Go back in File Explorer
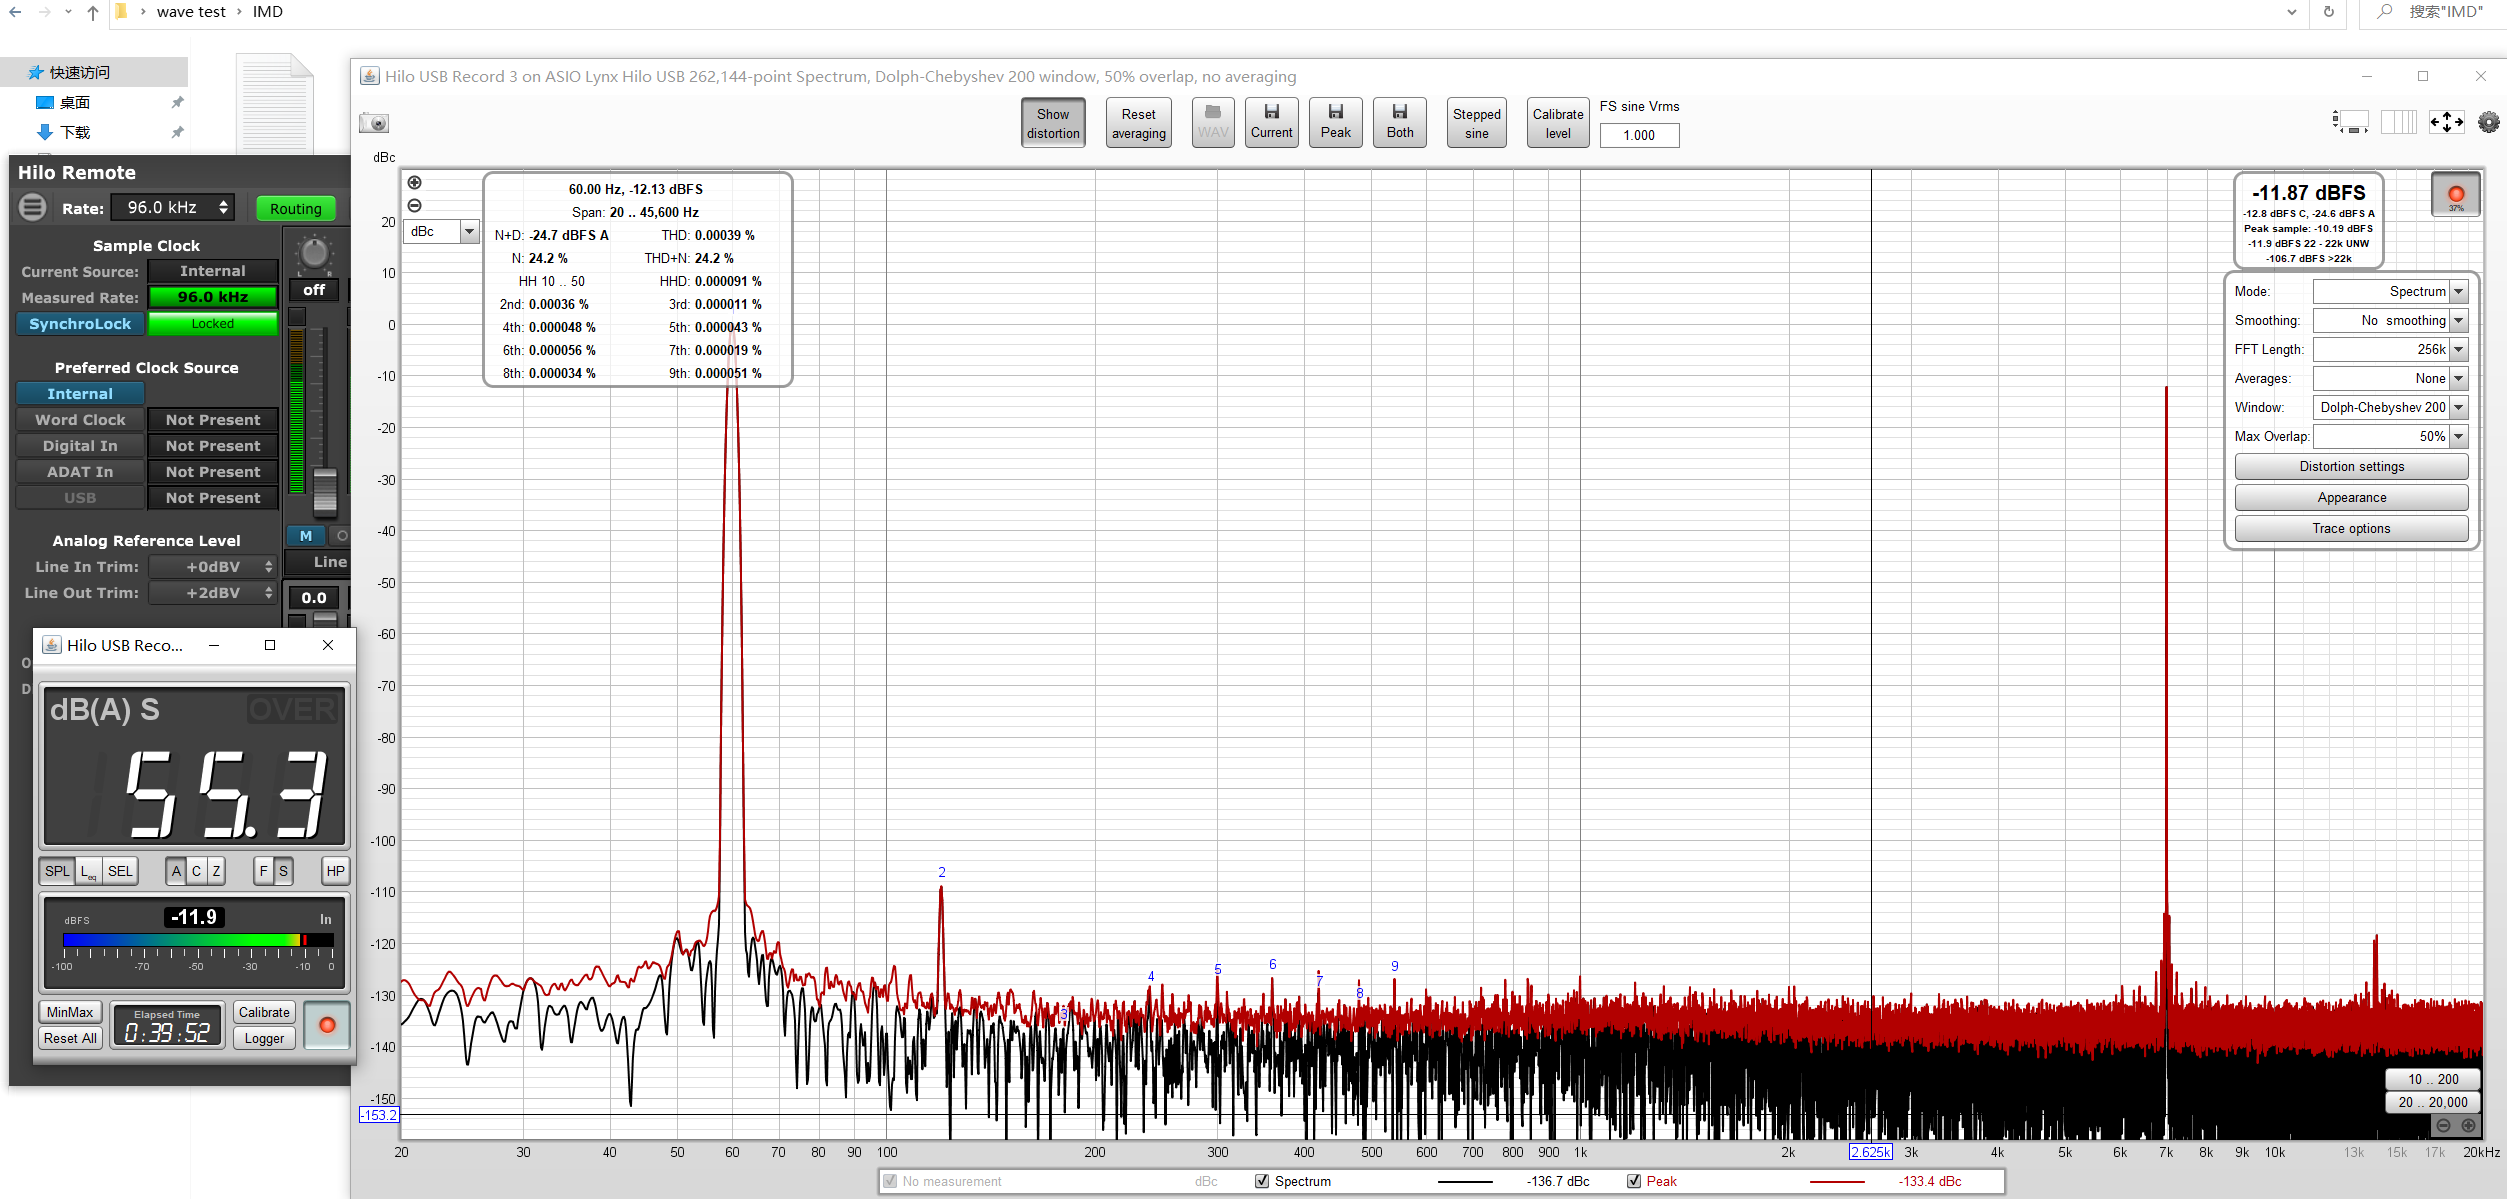 [15, 12]
